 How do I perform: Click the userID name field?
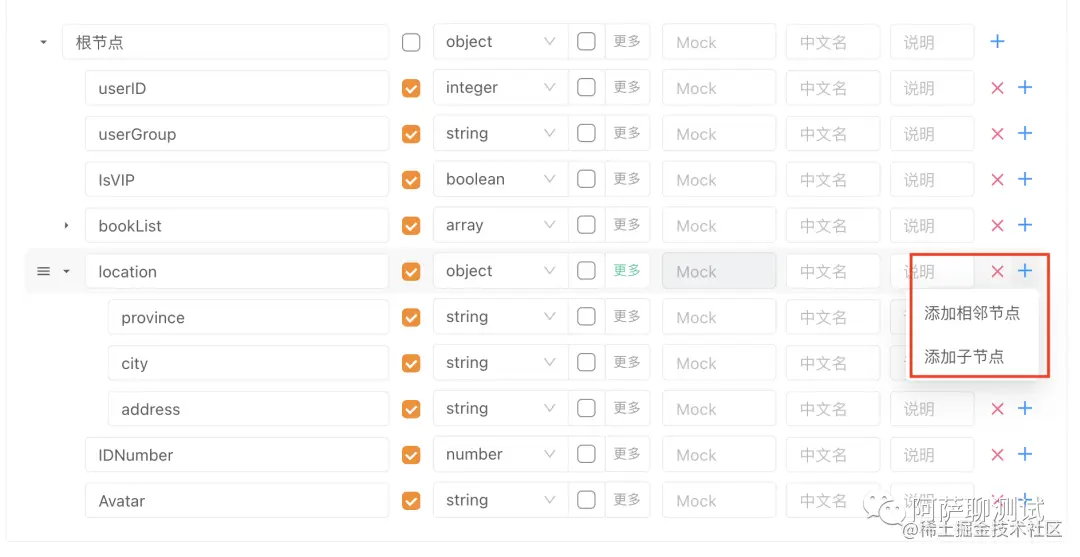[x=237, y=88]
